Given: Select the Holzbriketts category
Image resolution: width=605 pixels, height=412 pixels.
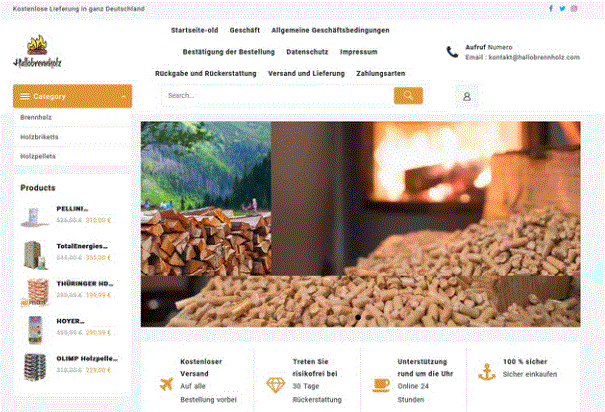Looking at the screenshot, I should (39, 137).
